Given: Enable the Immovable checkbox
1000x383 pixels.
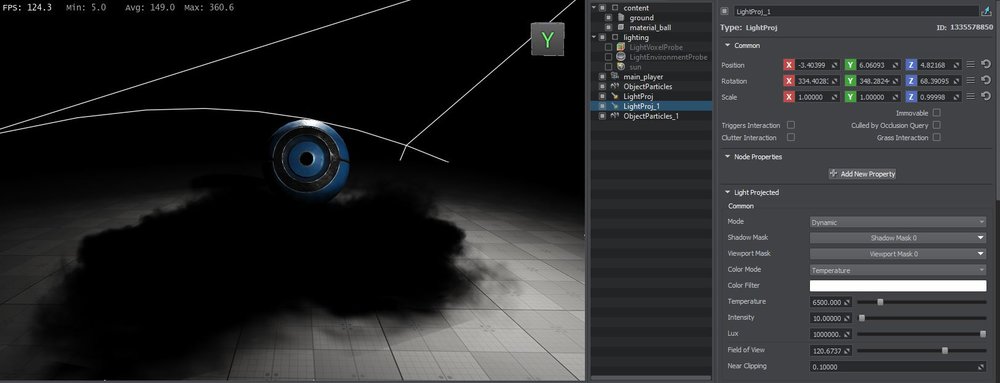Looking at the screenshot, I should click(936, 113).
